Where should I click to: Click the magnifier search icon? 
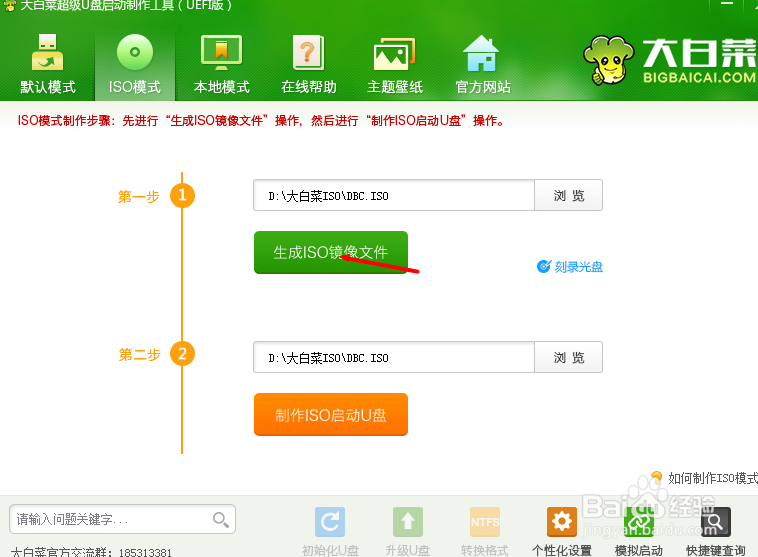(x=220, y=519)
